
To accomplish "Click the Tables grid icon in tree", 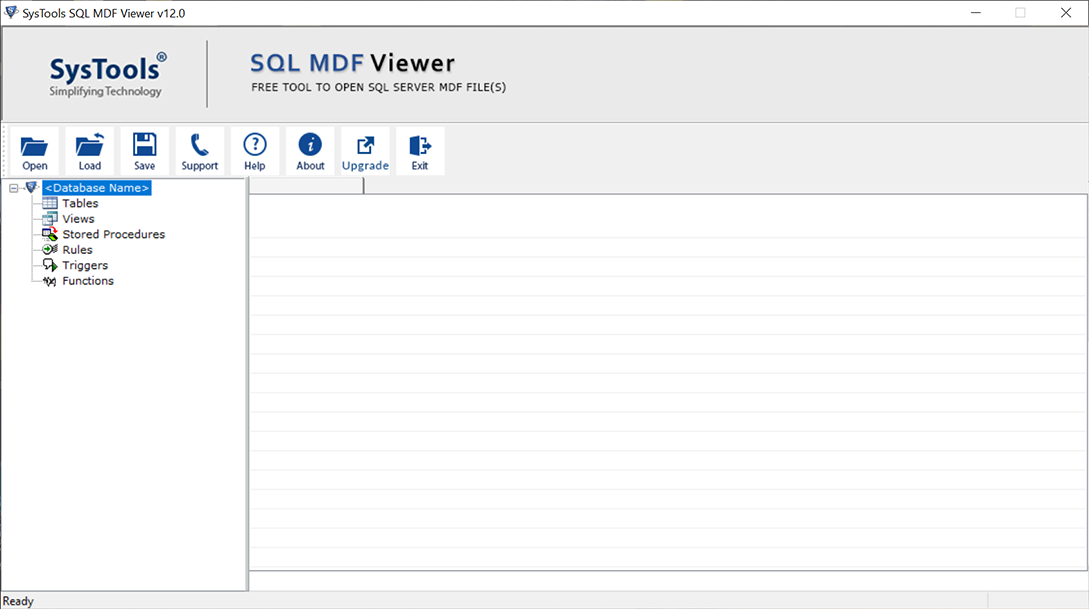I will [x=50, y=203].
